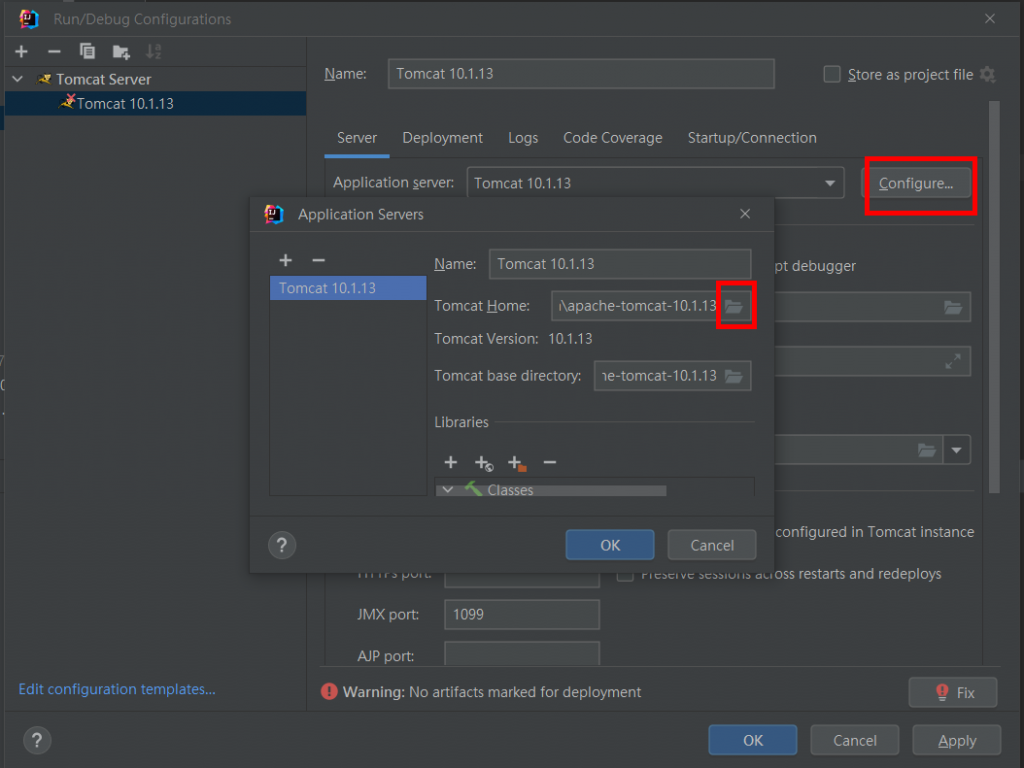Select Tomcat 10.1.13 in configurations tree
The image size is (1024, 768).
click(x=155, y=103)
